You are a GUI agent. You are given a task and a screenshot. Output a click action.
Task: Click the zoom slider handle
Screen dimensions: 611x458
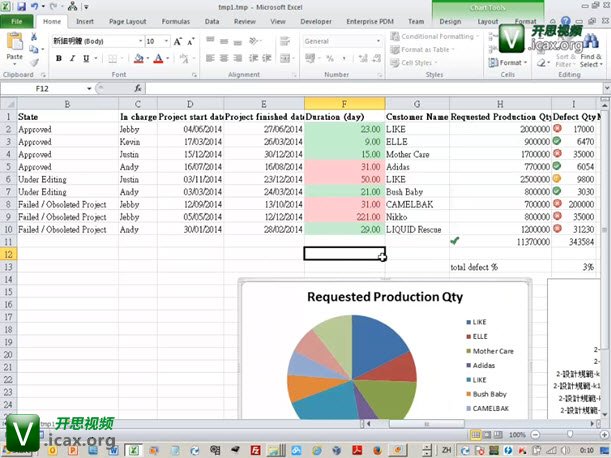click(x=570, y=434)
